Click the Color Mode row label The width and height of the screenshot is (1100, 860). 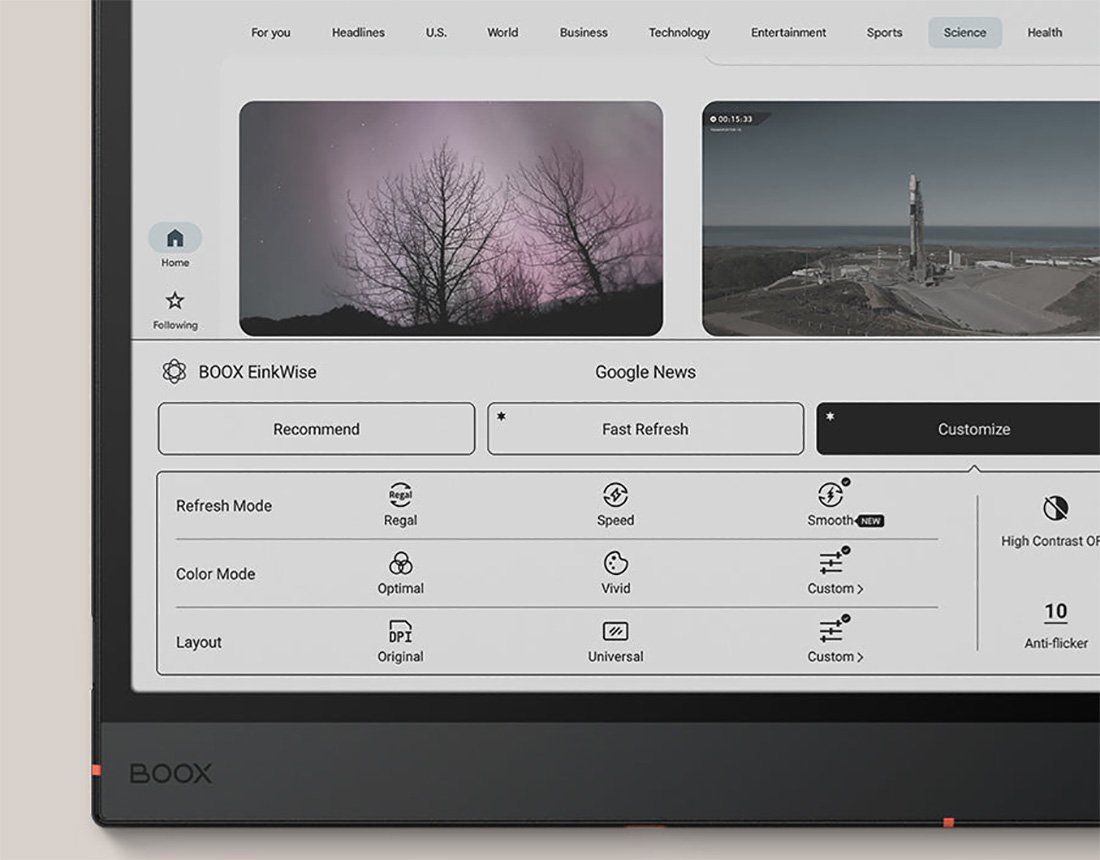pyautogui.click(x=215, y=574)
